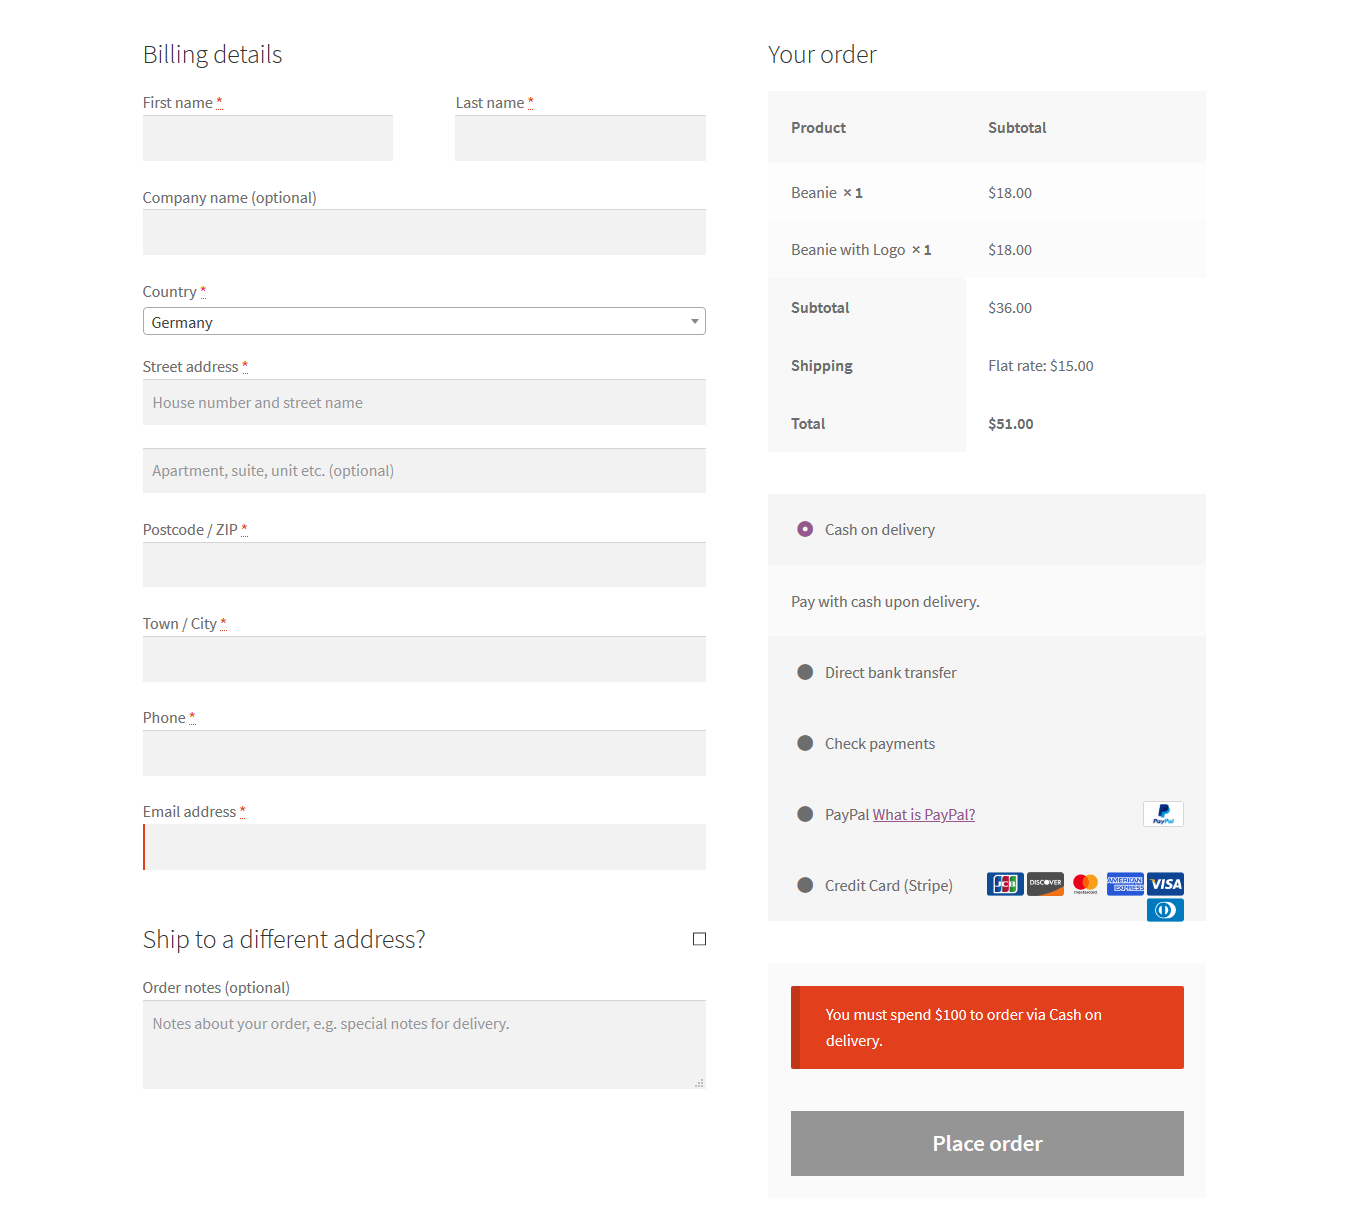The height and width of the screenshot is (1228, 1346).
Task: Click the Order notes text area
Action: click(424, 1044)
